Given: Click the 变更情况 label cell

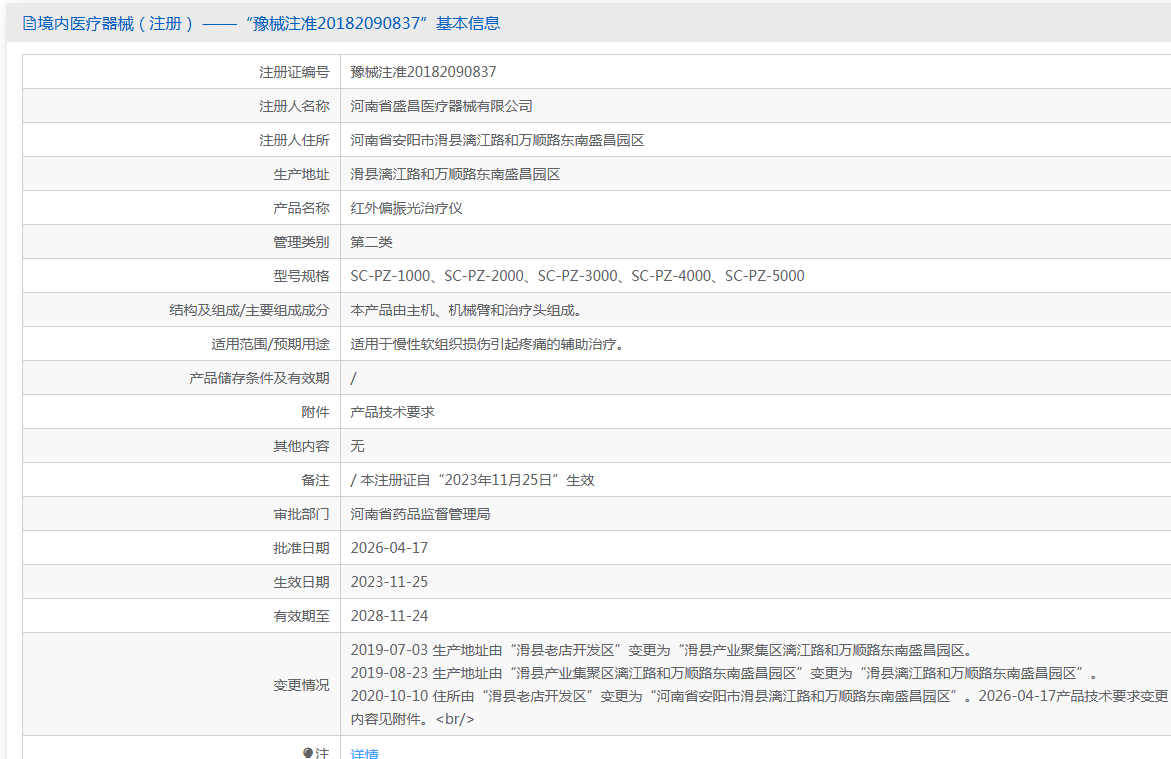Looking at the screenshot, I should 181,684.
